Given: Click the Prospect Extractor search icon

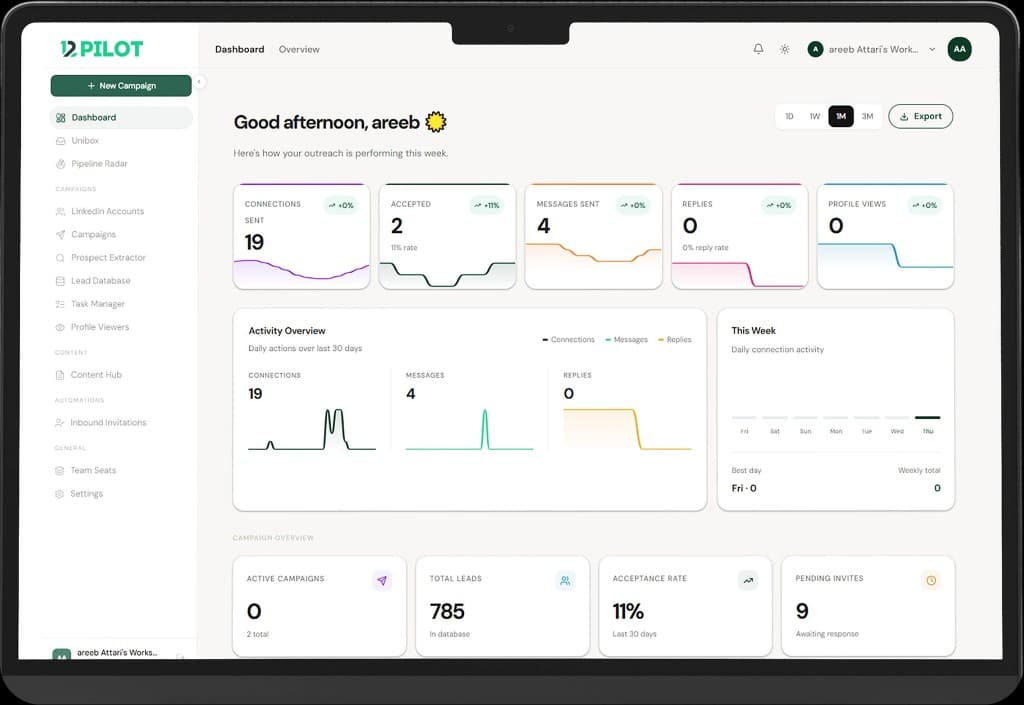Looking at the screenshot, I should 60,258.
